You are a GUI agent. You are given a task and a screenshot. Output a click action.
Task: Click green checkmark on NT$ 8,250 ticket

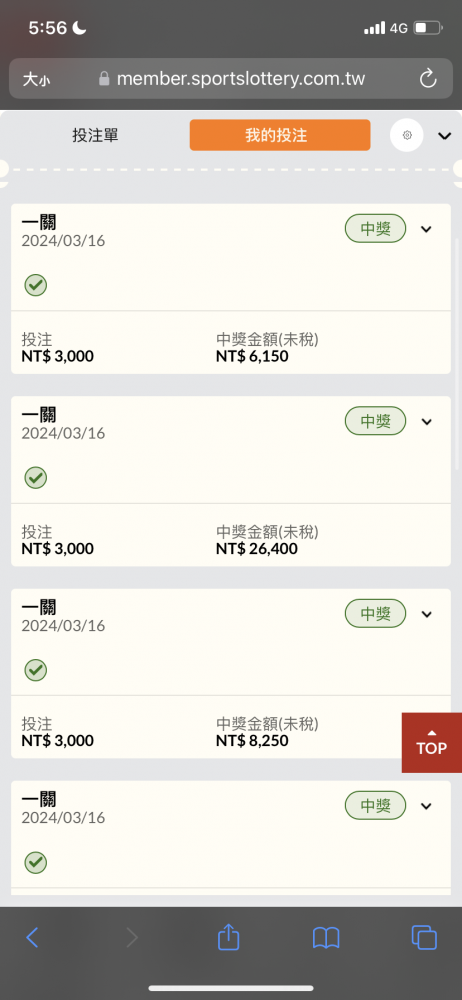coord(36,670)
